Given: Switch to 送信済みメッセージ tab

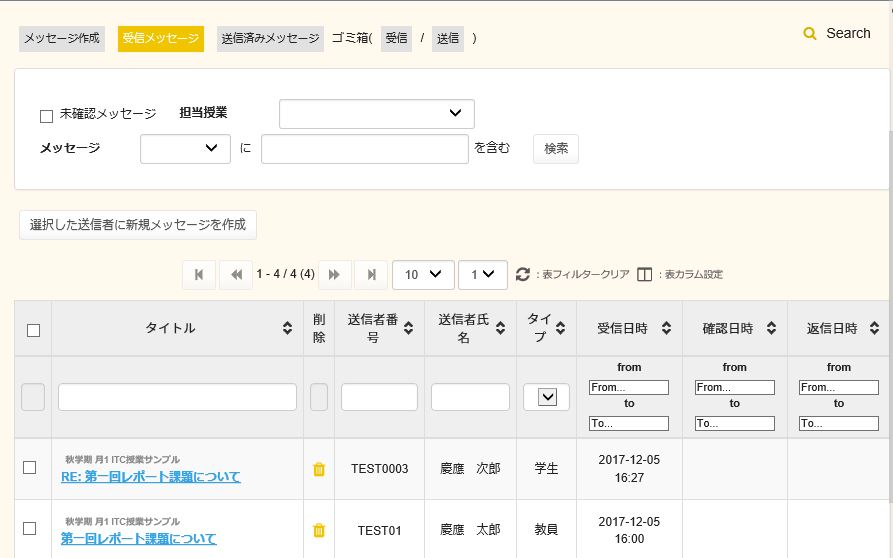Looking at the screenshot, I should (270, 38).
